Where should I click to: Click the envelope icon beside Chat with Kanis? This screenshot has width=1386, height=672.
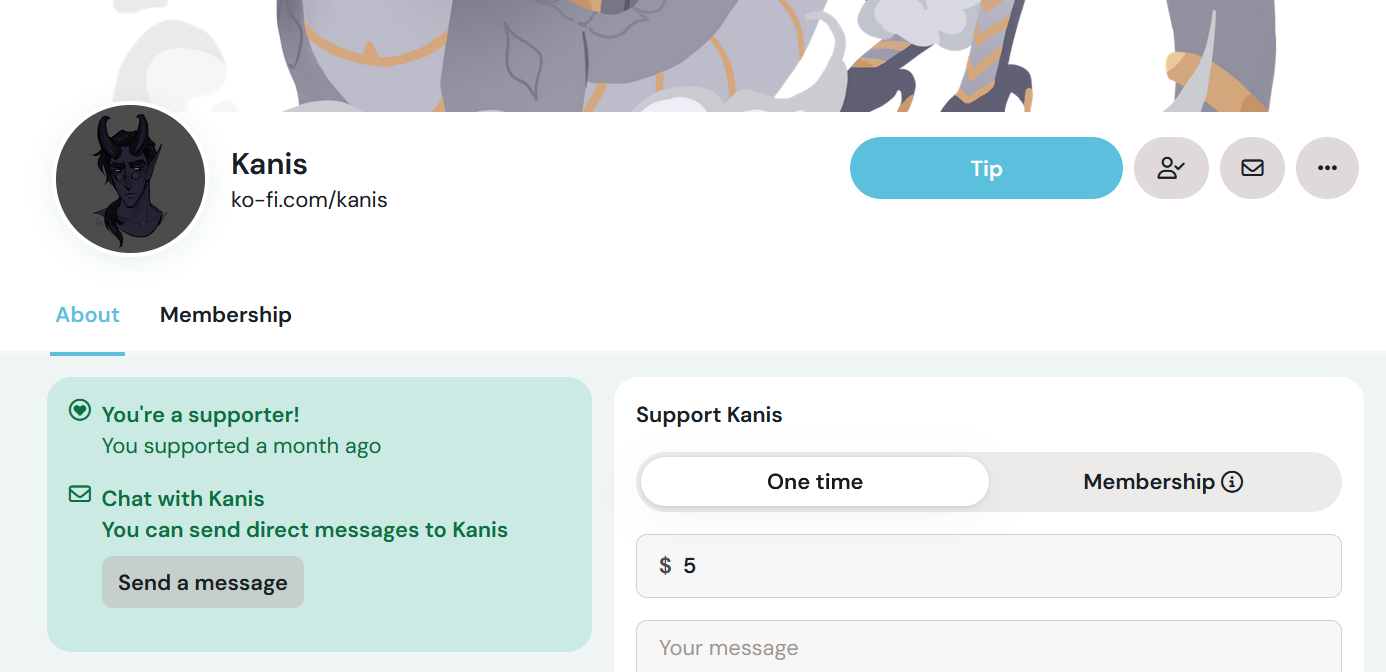pyautogui.click(x=80, y=494)
